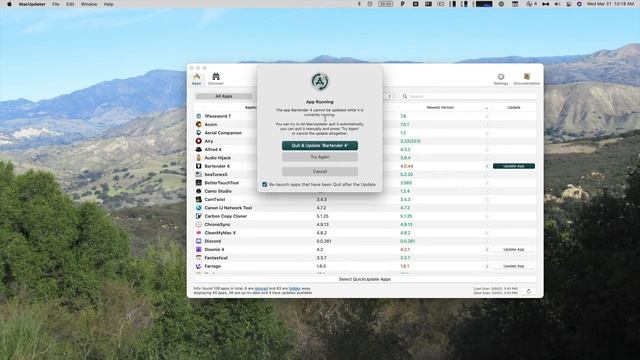The height and width of the screenshot is (360, 640).
Task: Click the CleanMyMac X app icon
Action: pyautogui.click(x=199, y=233)
